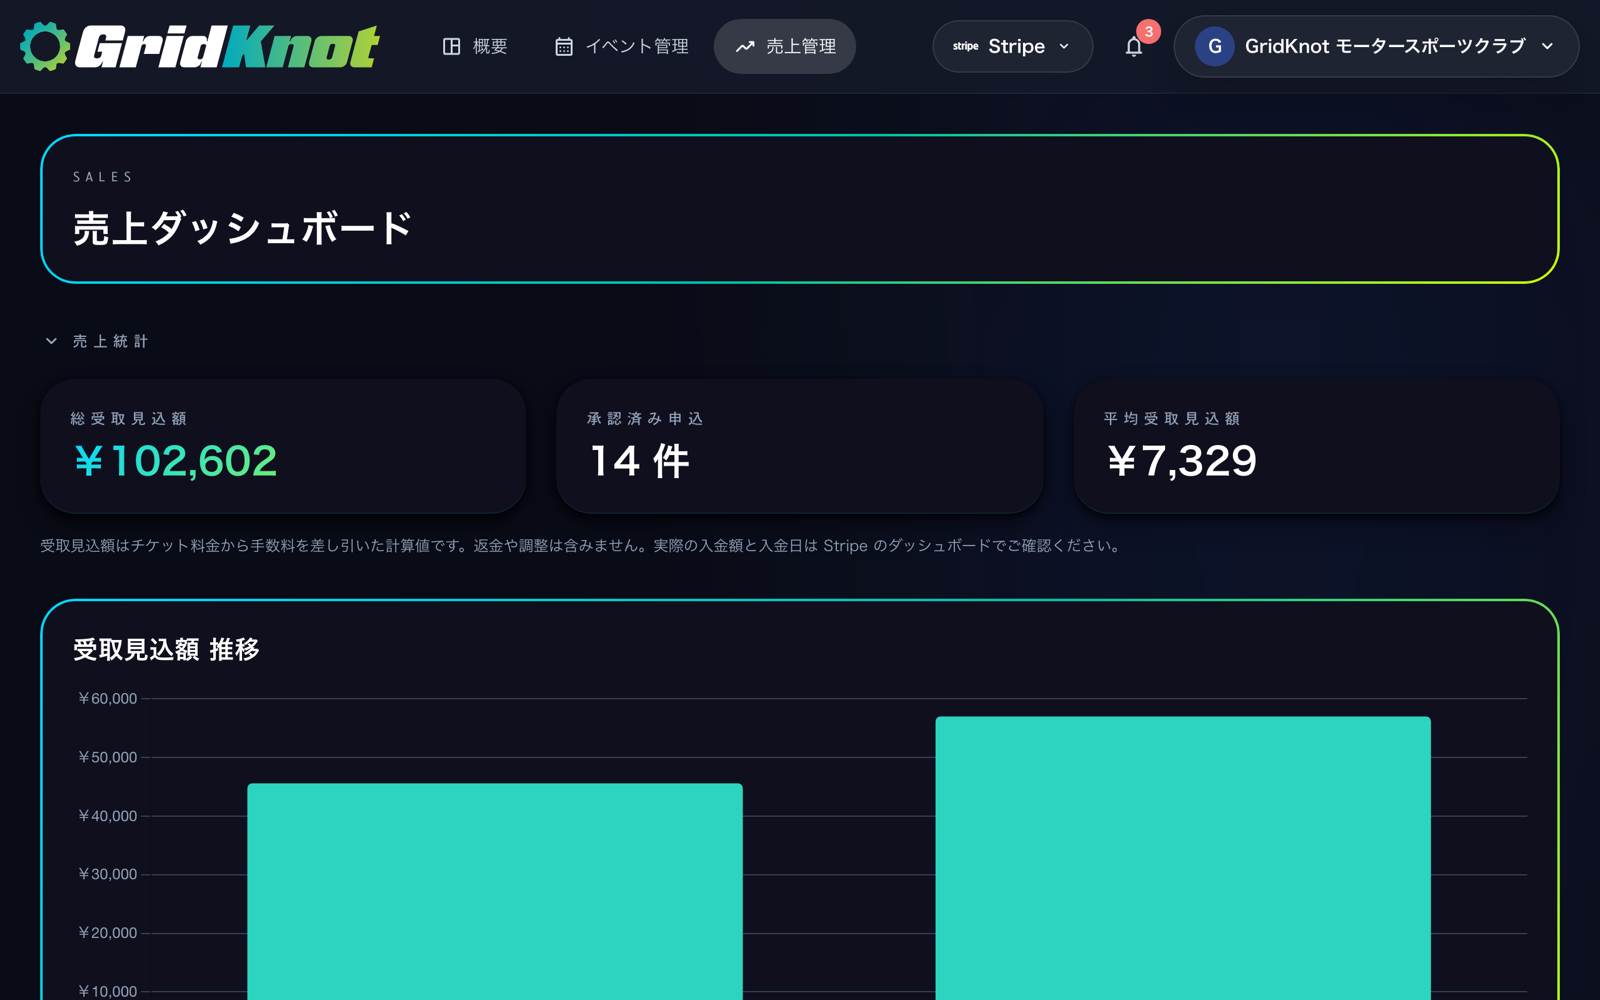Open the GridKnot モータースポーツクラブ account menu

(1376, 46)
